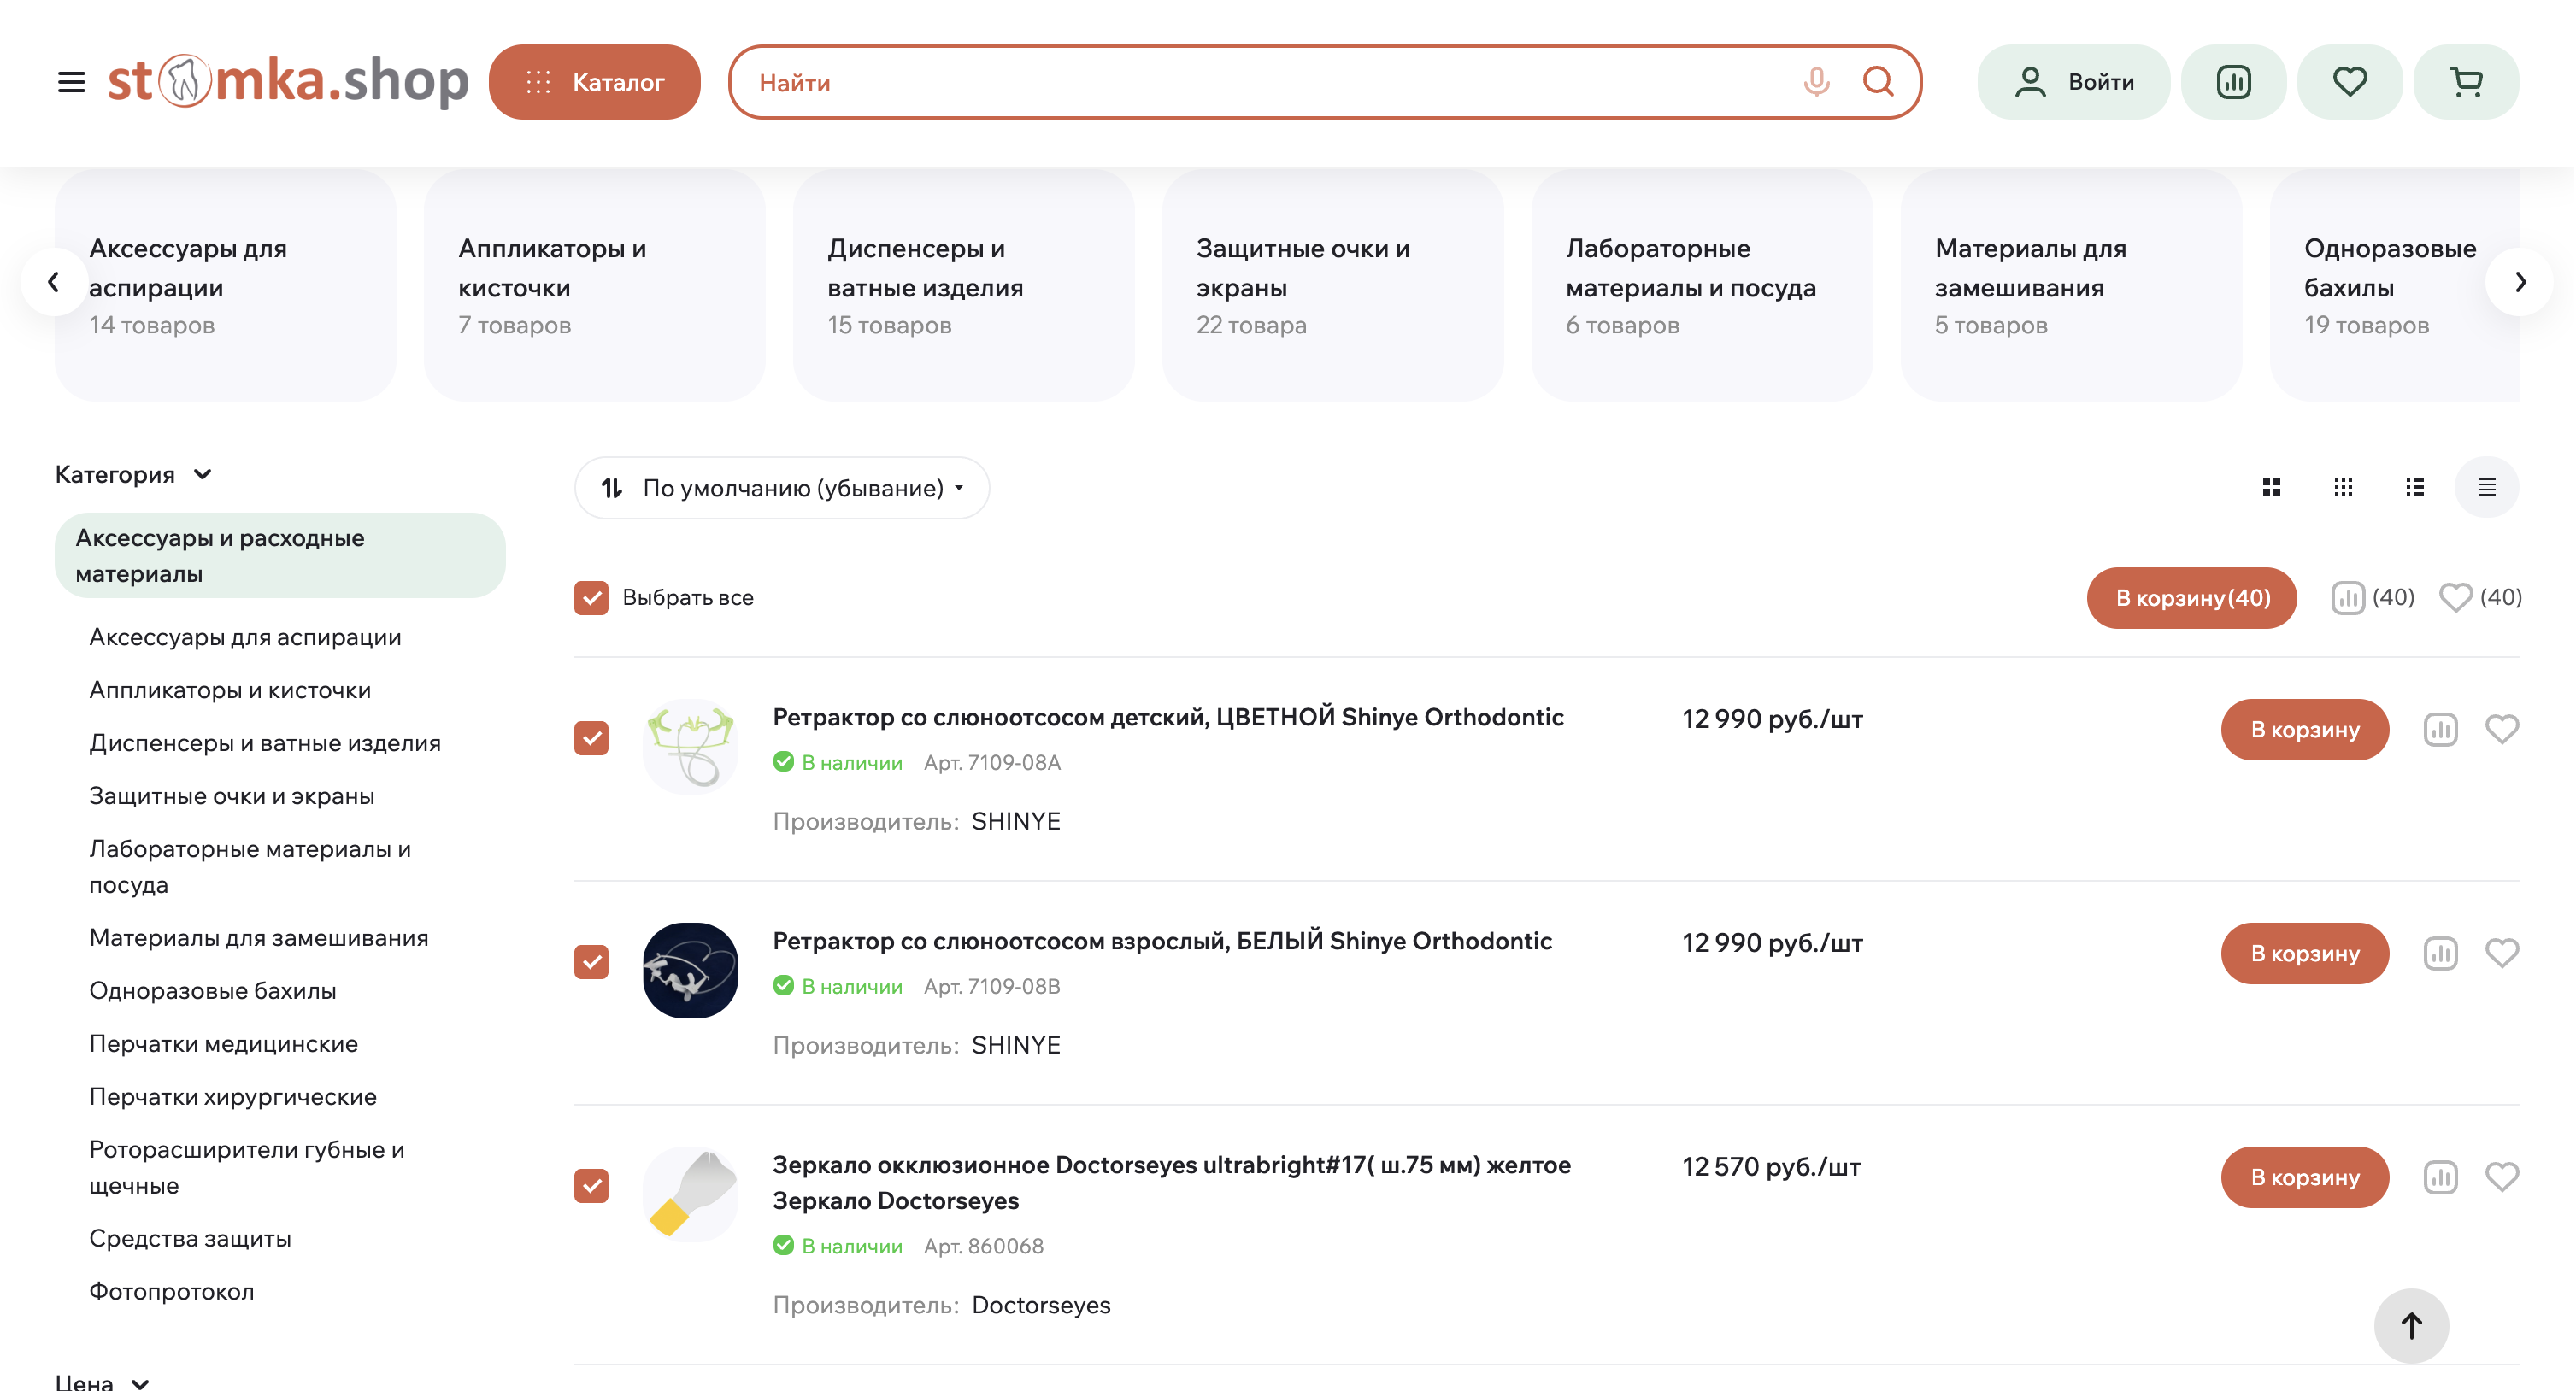This screenshot has height=1391, width=2576.
Task: Open Одноразовые бахилы category card
Action: (2394, 285)
